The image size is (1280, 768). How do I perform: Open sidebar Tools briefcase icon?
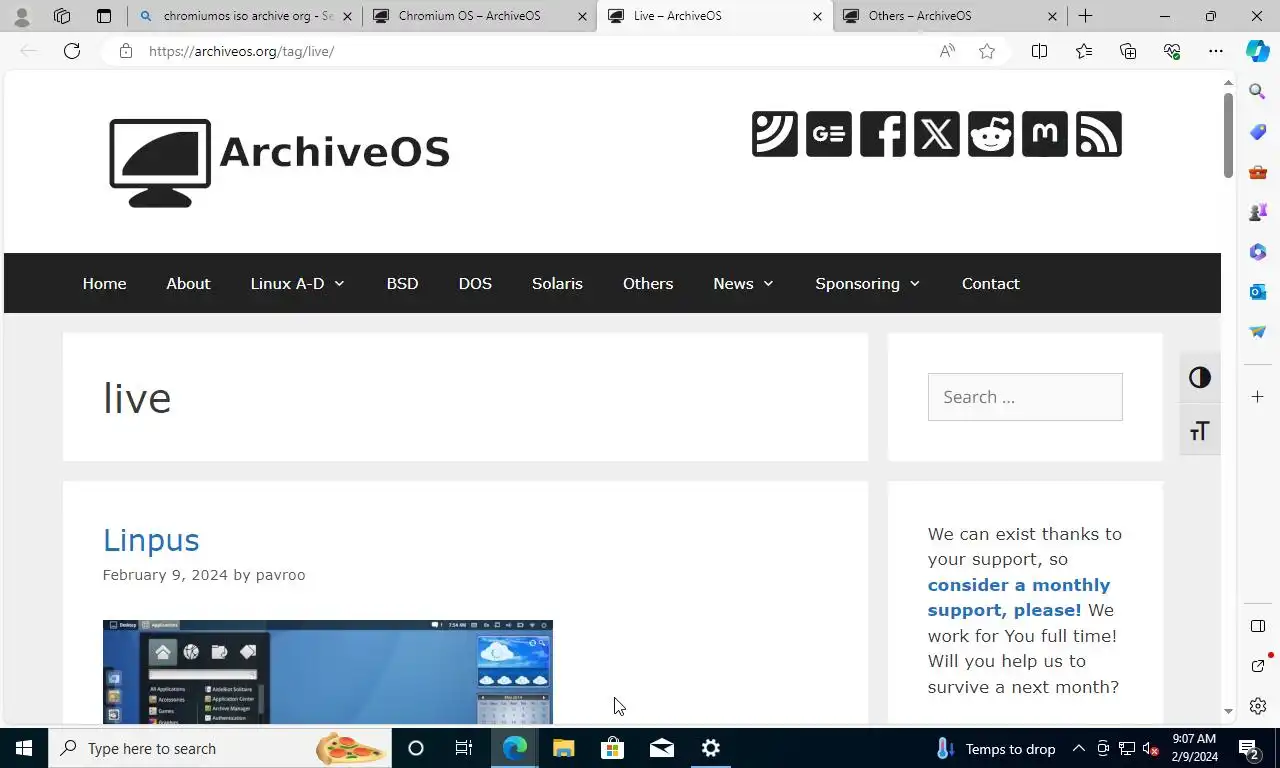tap(1258, 172)
